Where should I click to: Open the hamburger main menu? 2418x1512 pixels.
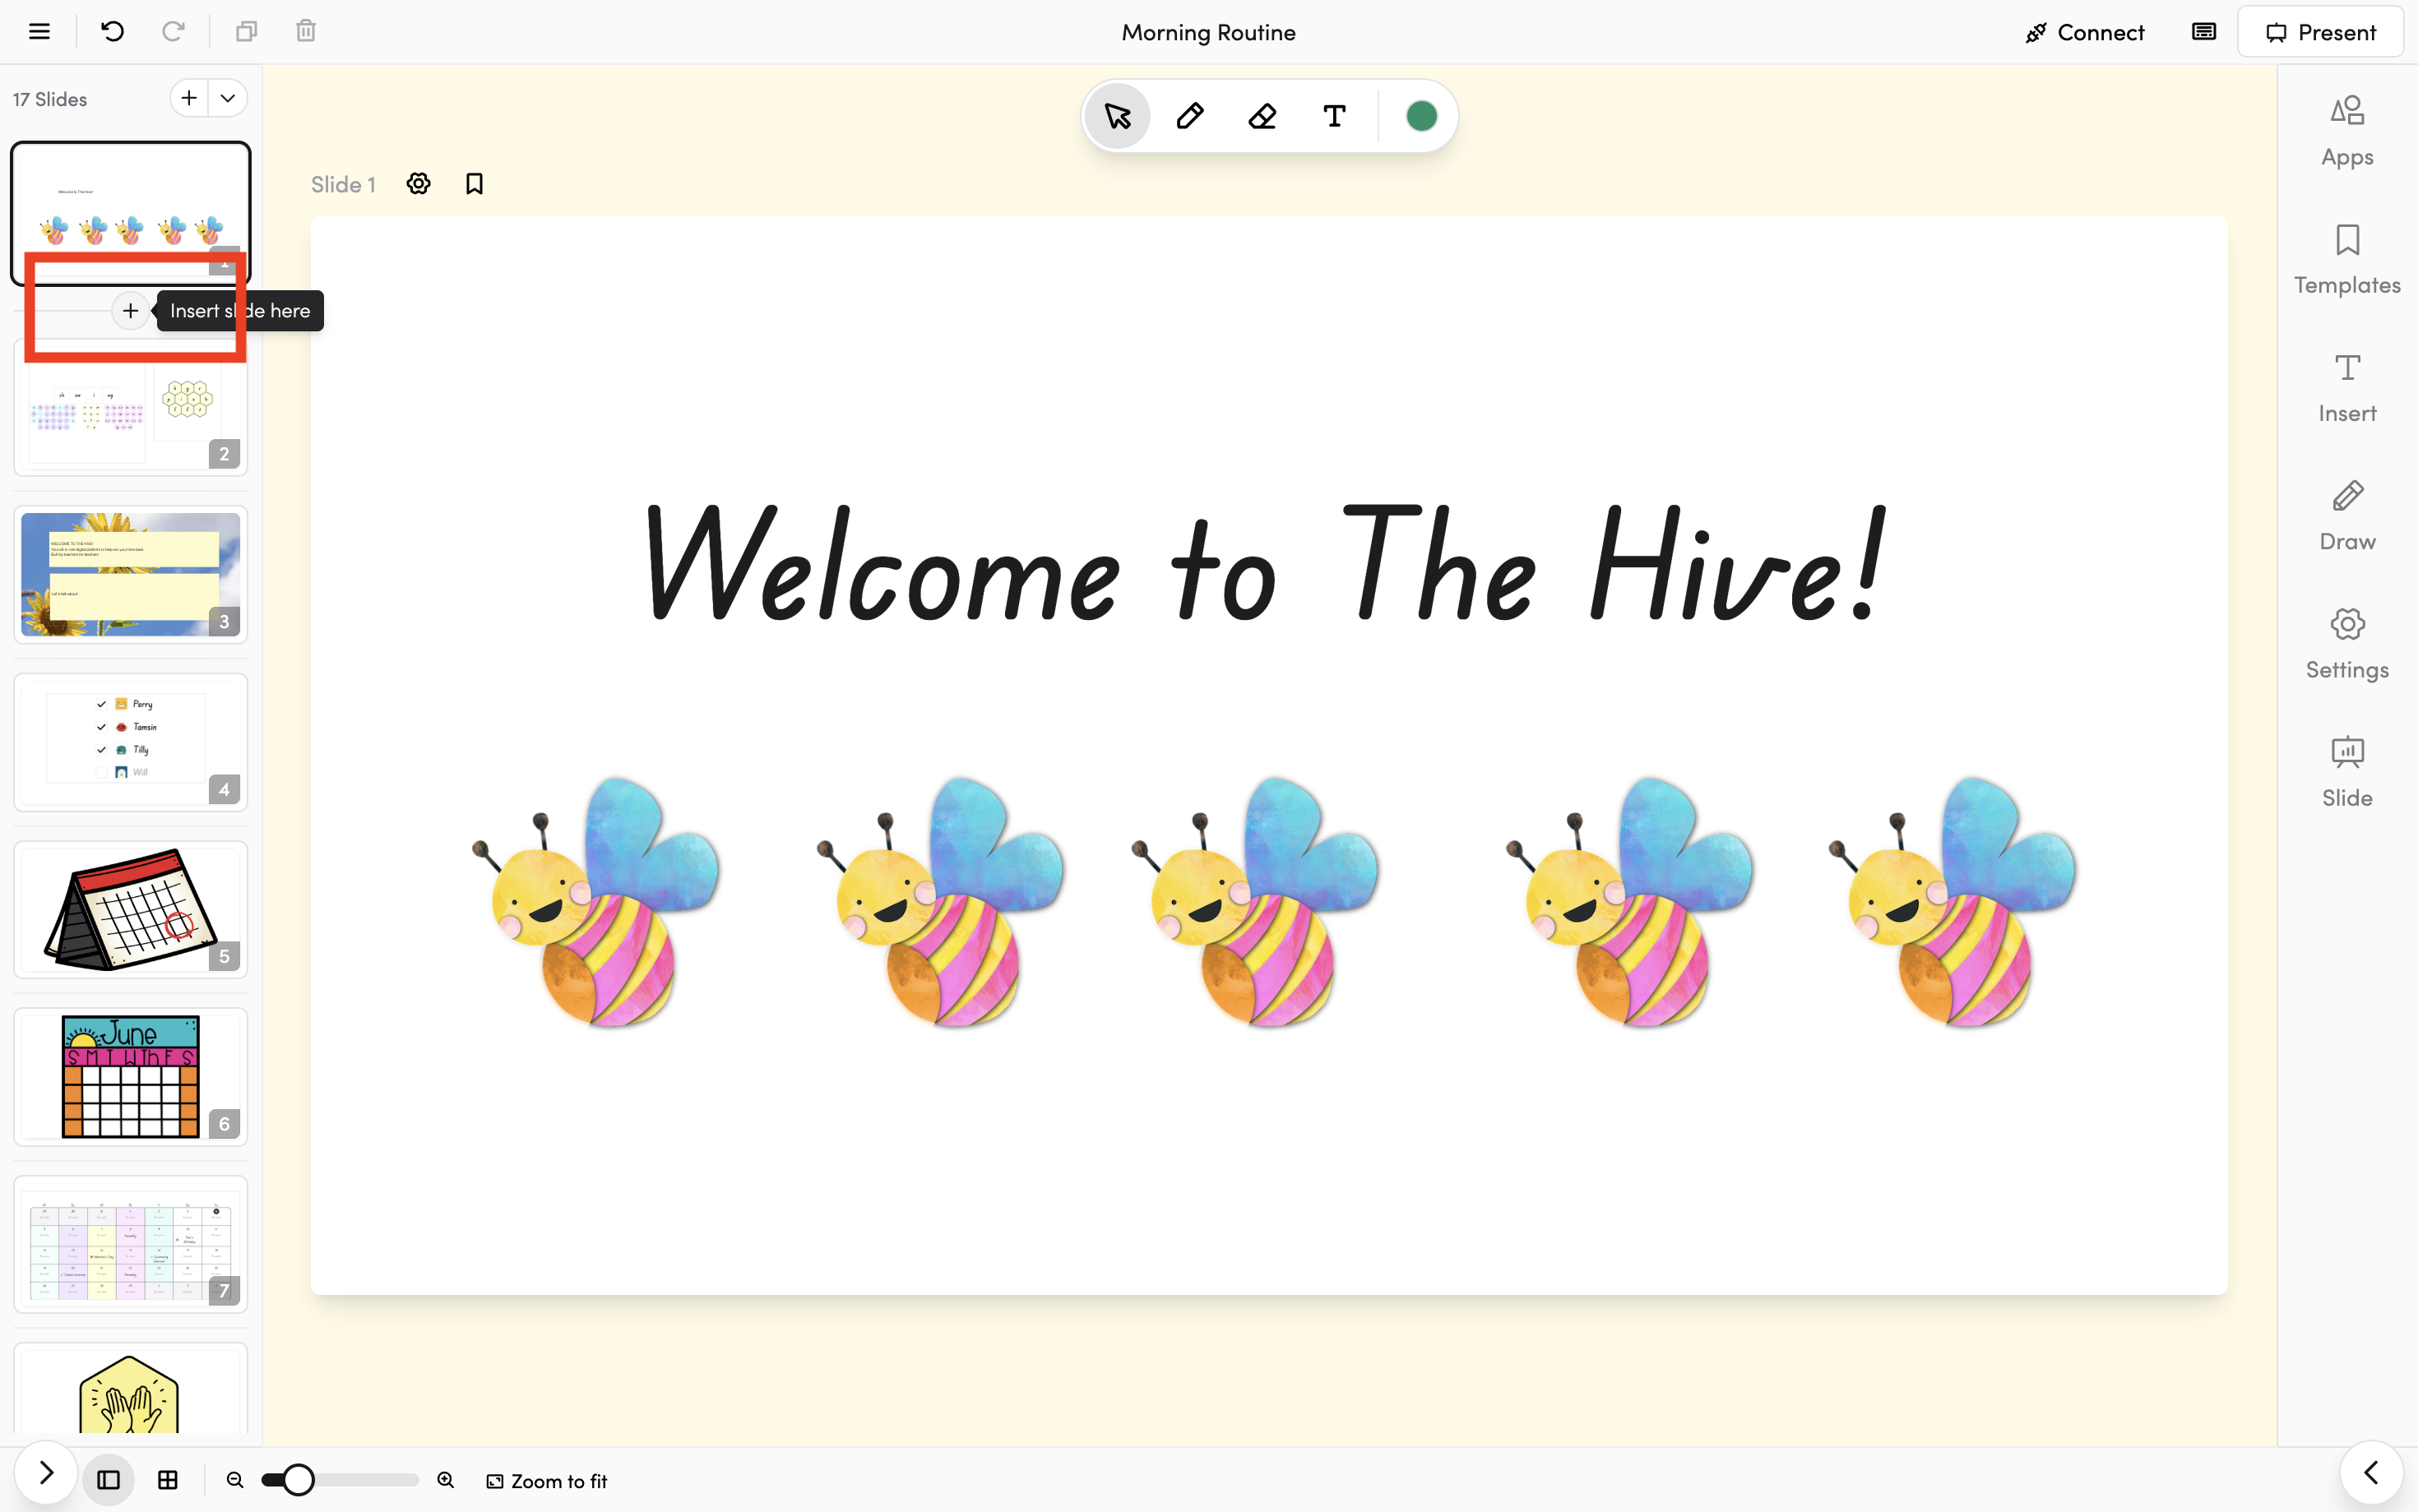coord(39,31)
